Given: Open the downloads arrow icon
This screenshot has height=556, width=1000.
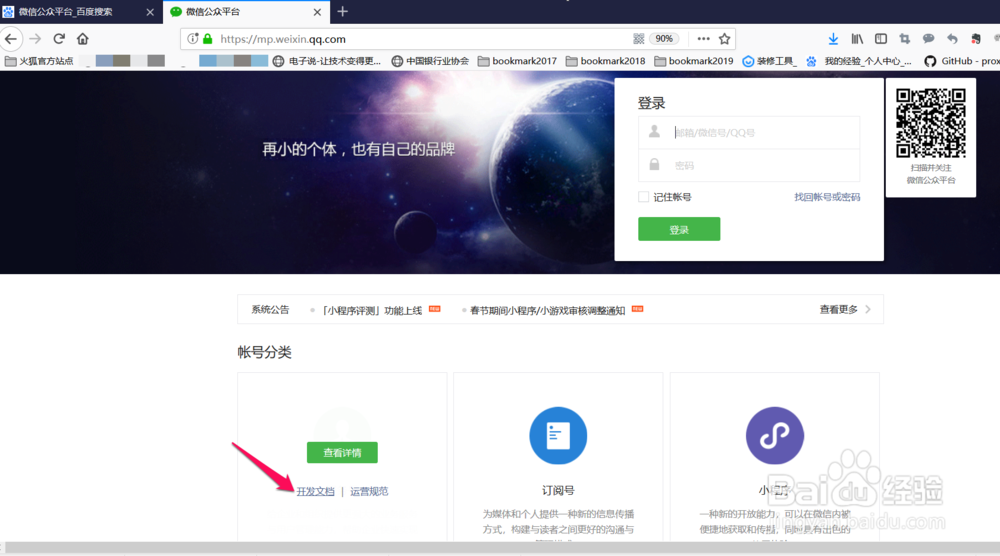Looking at the screenshot, I should click(x=833, y=39).
